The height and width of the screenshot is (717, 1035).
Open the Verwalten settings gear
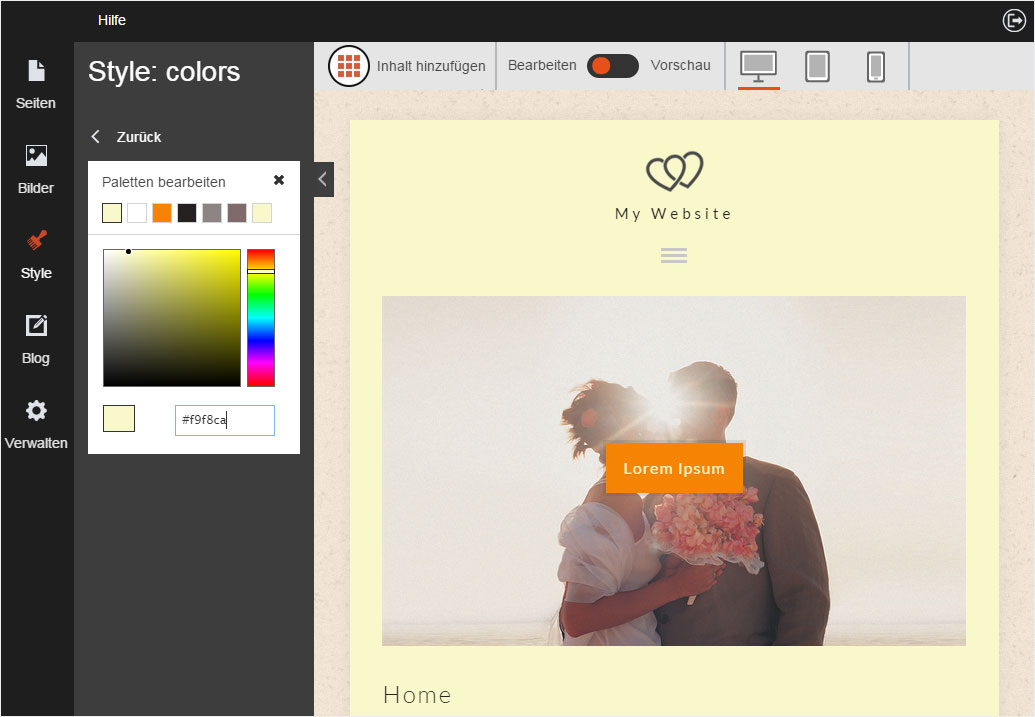click(x=36, y=425)
